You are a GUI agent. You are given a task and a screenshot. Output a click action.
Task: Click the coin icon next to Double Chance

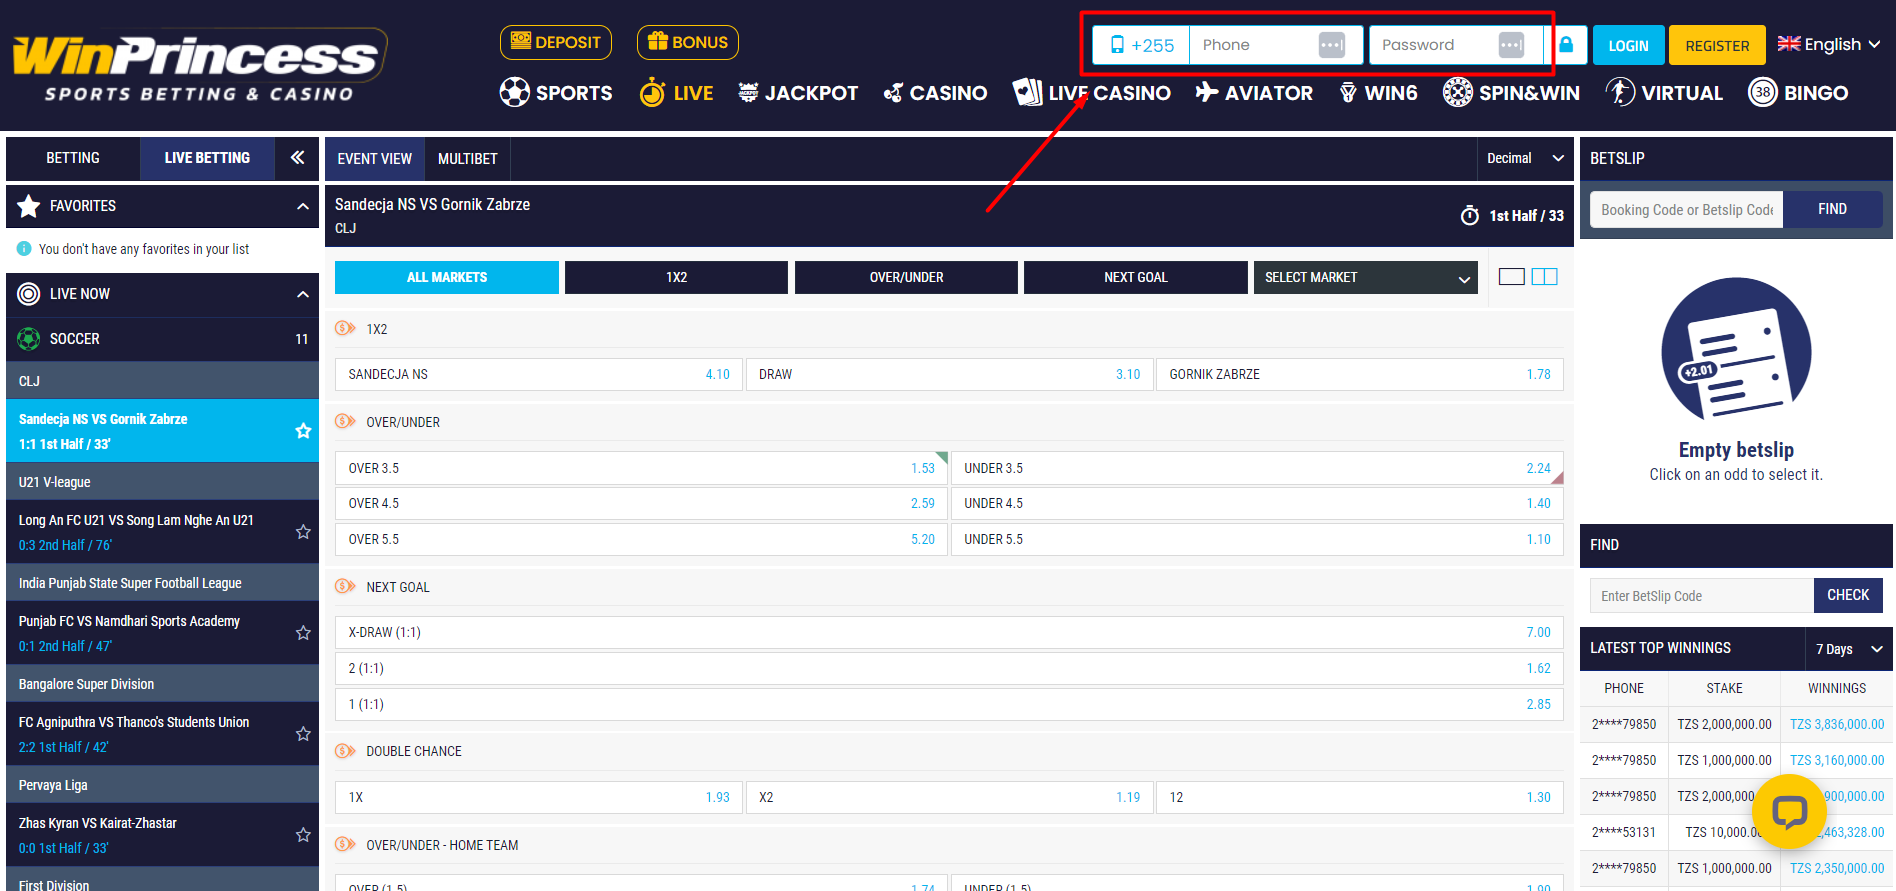[345, 751]
